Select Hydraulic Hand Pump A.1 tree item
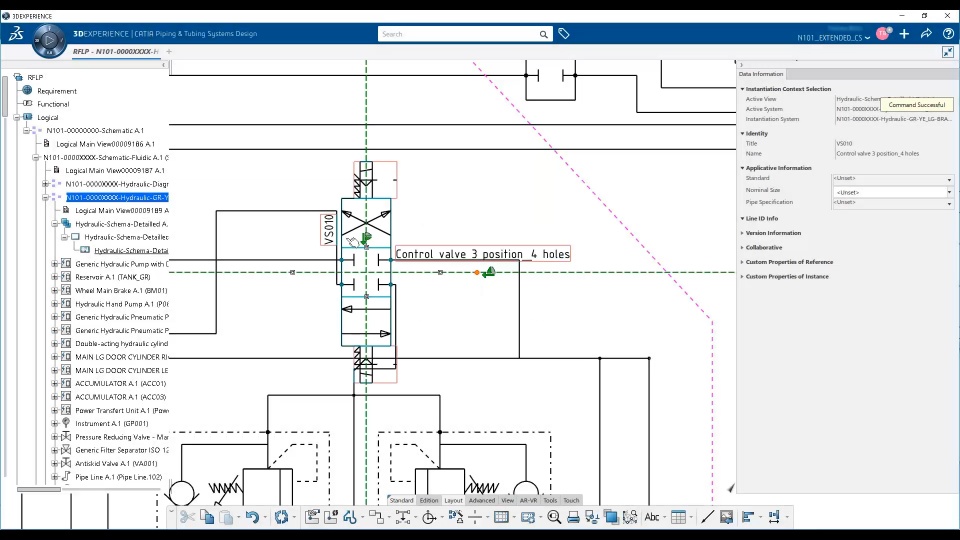960x540 pixels. (x=122, y=304)
